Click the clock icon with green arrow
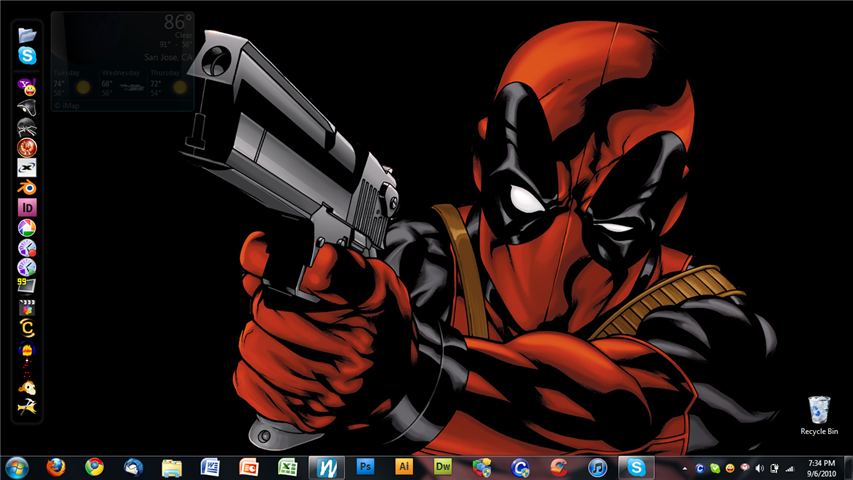Image resolution: width=853 pixels, height=480 pixels. pos(27,267)
